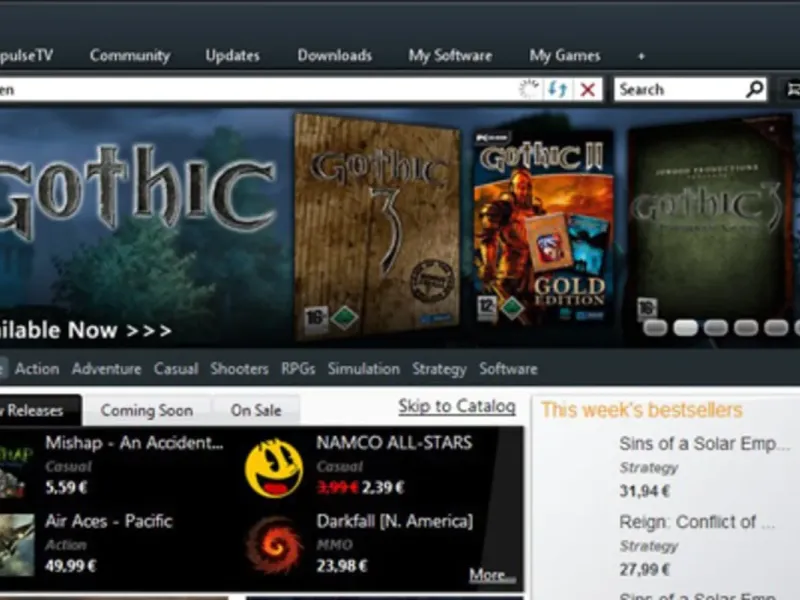
Task: Click the Strategy label under Reign: Conflict of
Action: tap(649, 546)
